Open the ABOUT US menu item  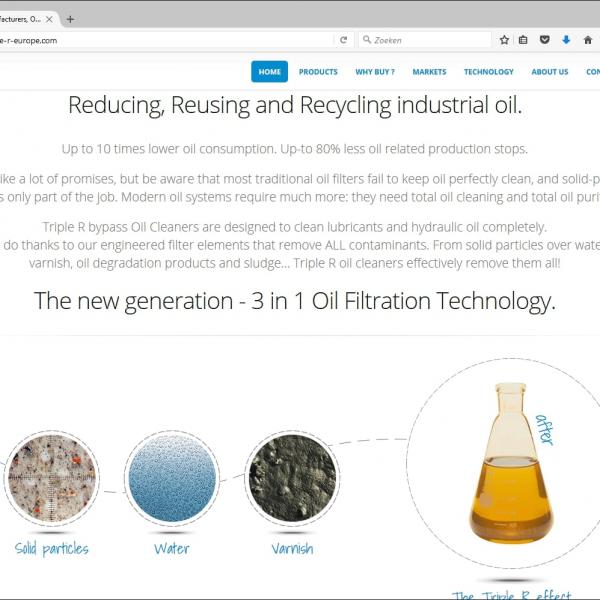pos(549,72)
